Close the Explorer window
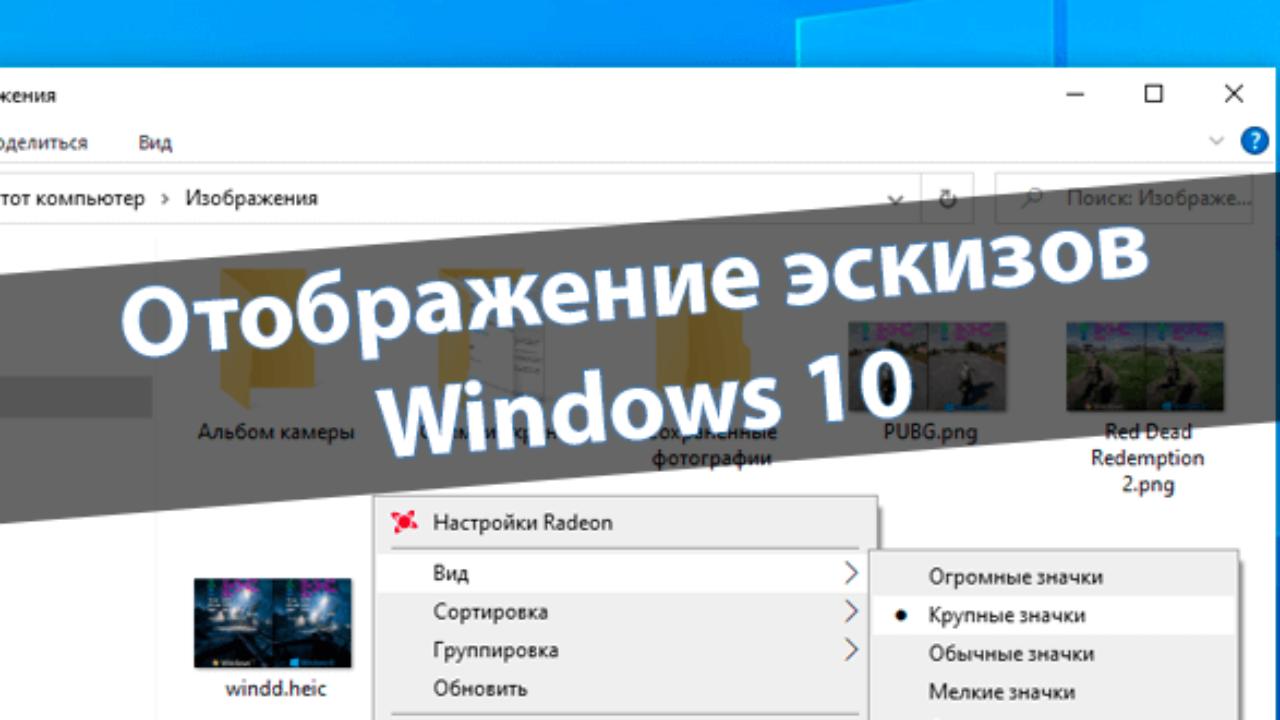The height and width of the screenshot is (720, 1280). 1234,94
